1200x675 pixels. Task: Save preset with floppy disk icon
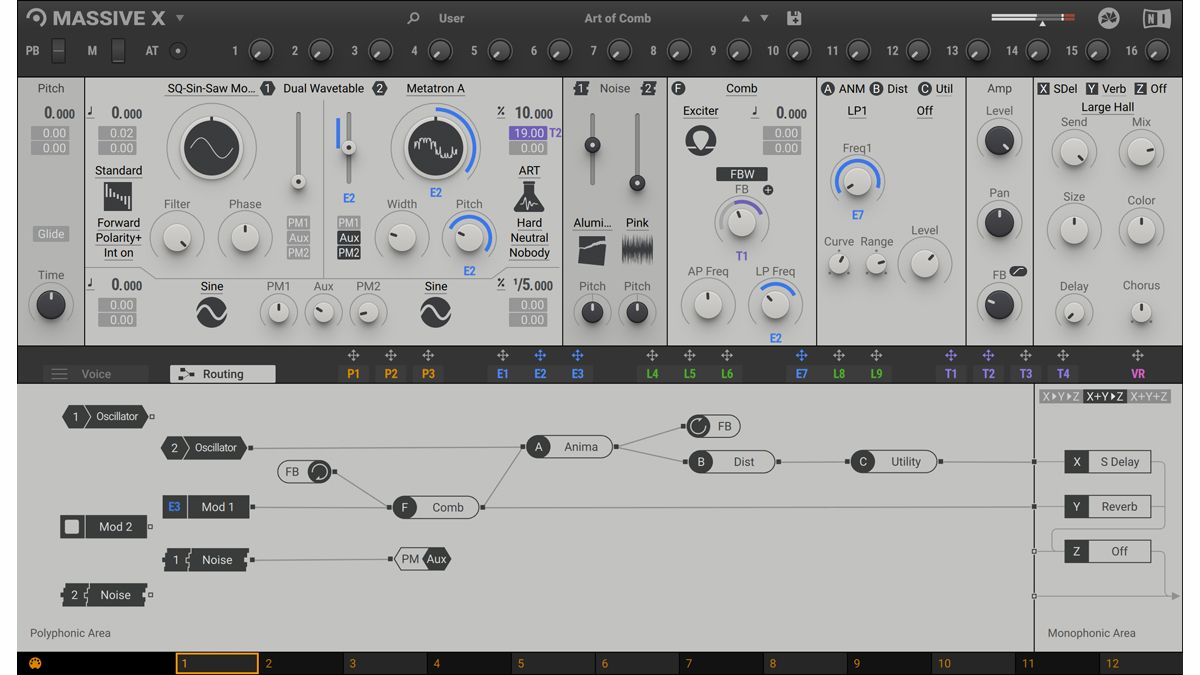coord(794,18)
